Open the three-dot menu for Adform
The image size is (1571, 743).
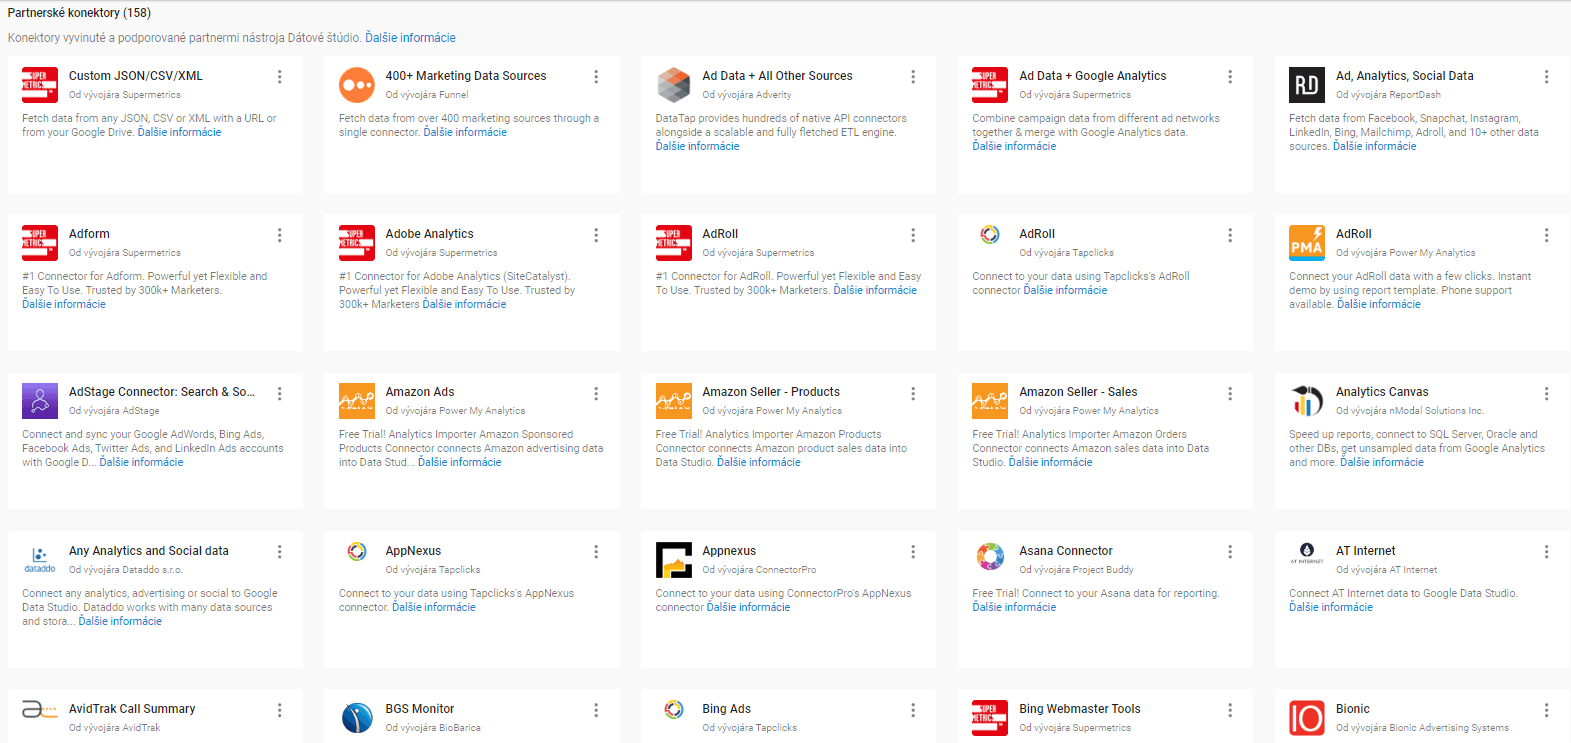point(279,235)
